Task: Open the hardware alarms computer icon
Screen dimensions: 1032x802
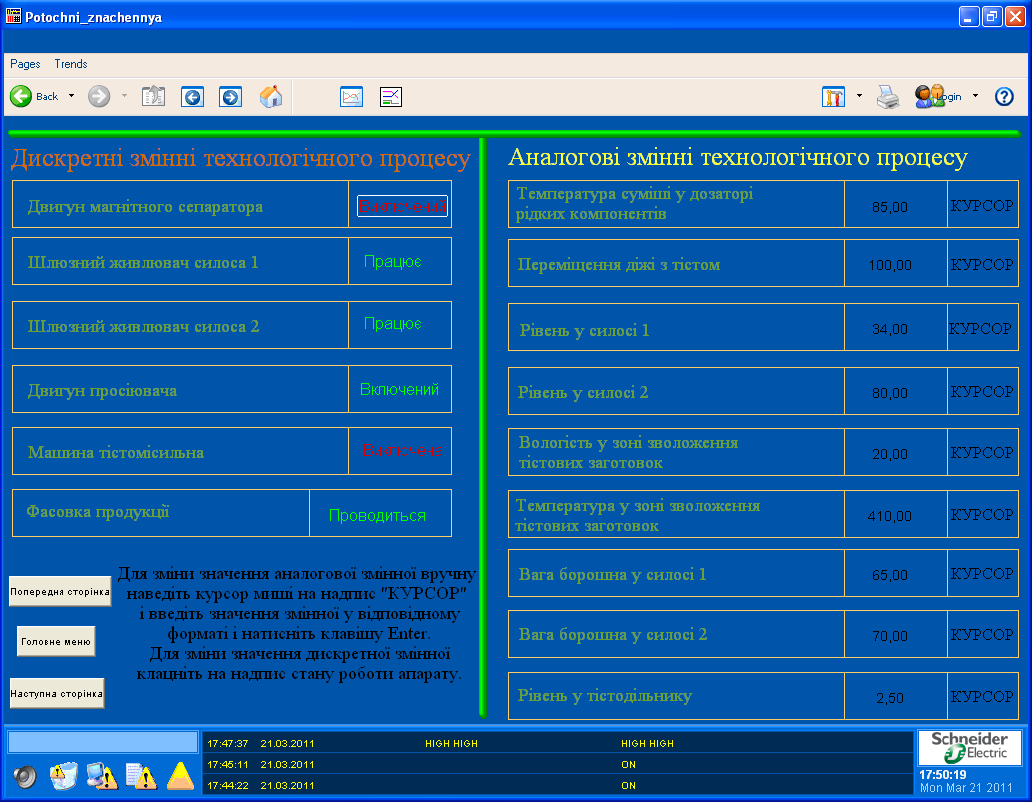Action: (x=101, y=776)
